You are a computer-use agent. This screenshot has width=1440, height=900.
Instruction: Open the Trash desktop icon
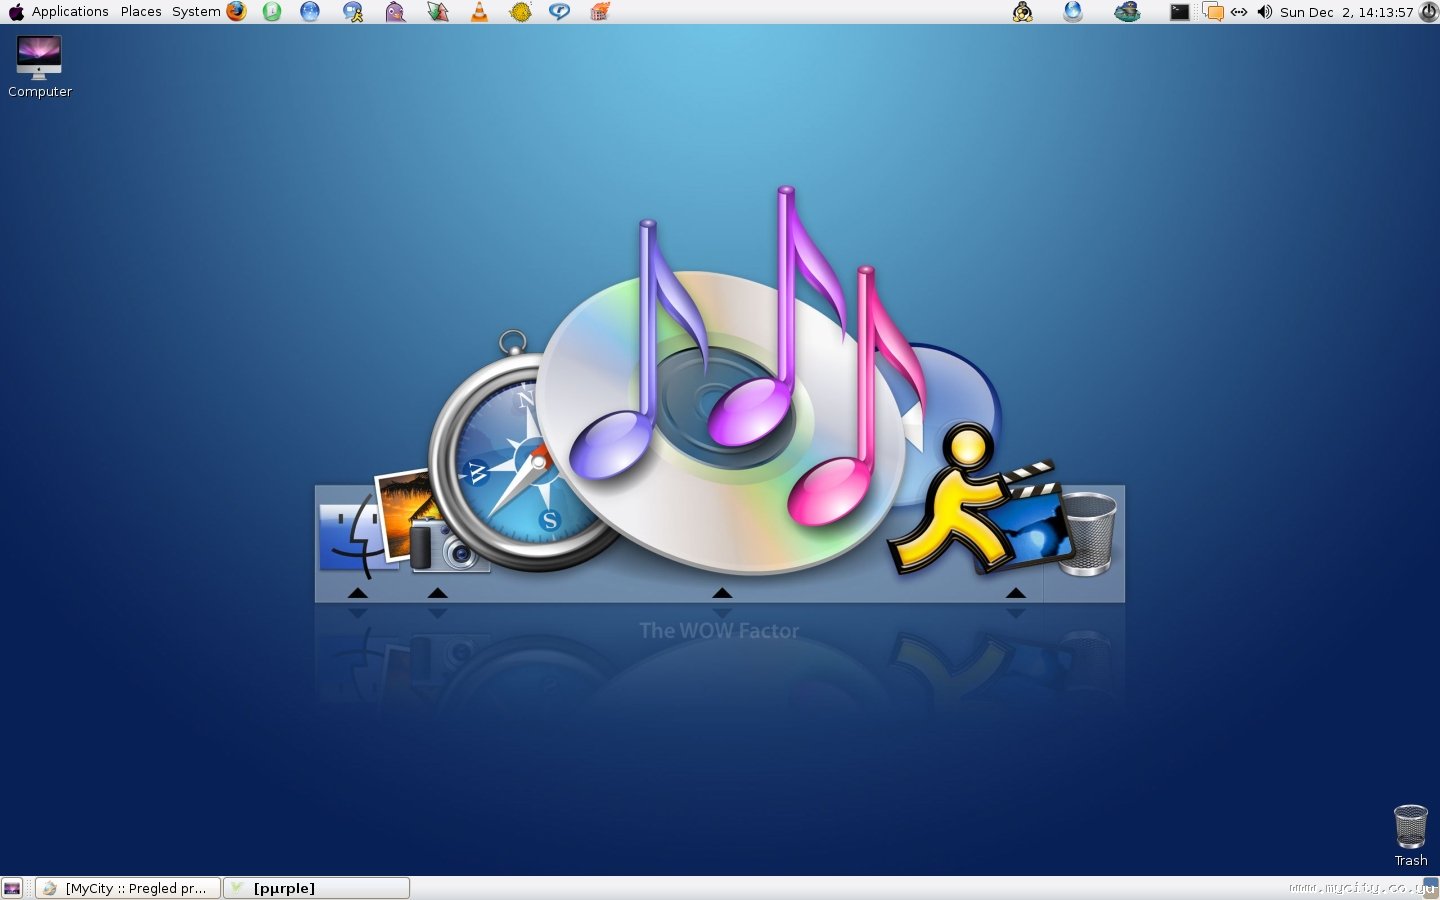click(x=1411, y=836)
